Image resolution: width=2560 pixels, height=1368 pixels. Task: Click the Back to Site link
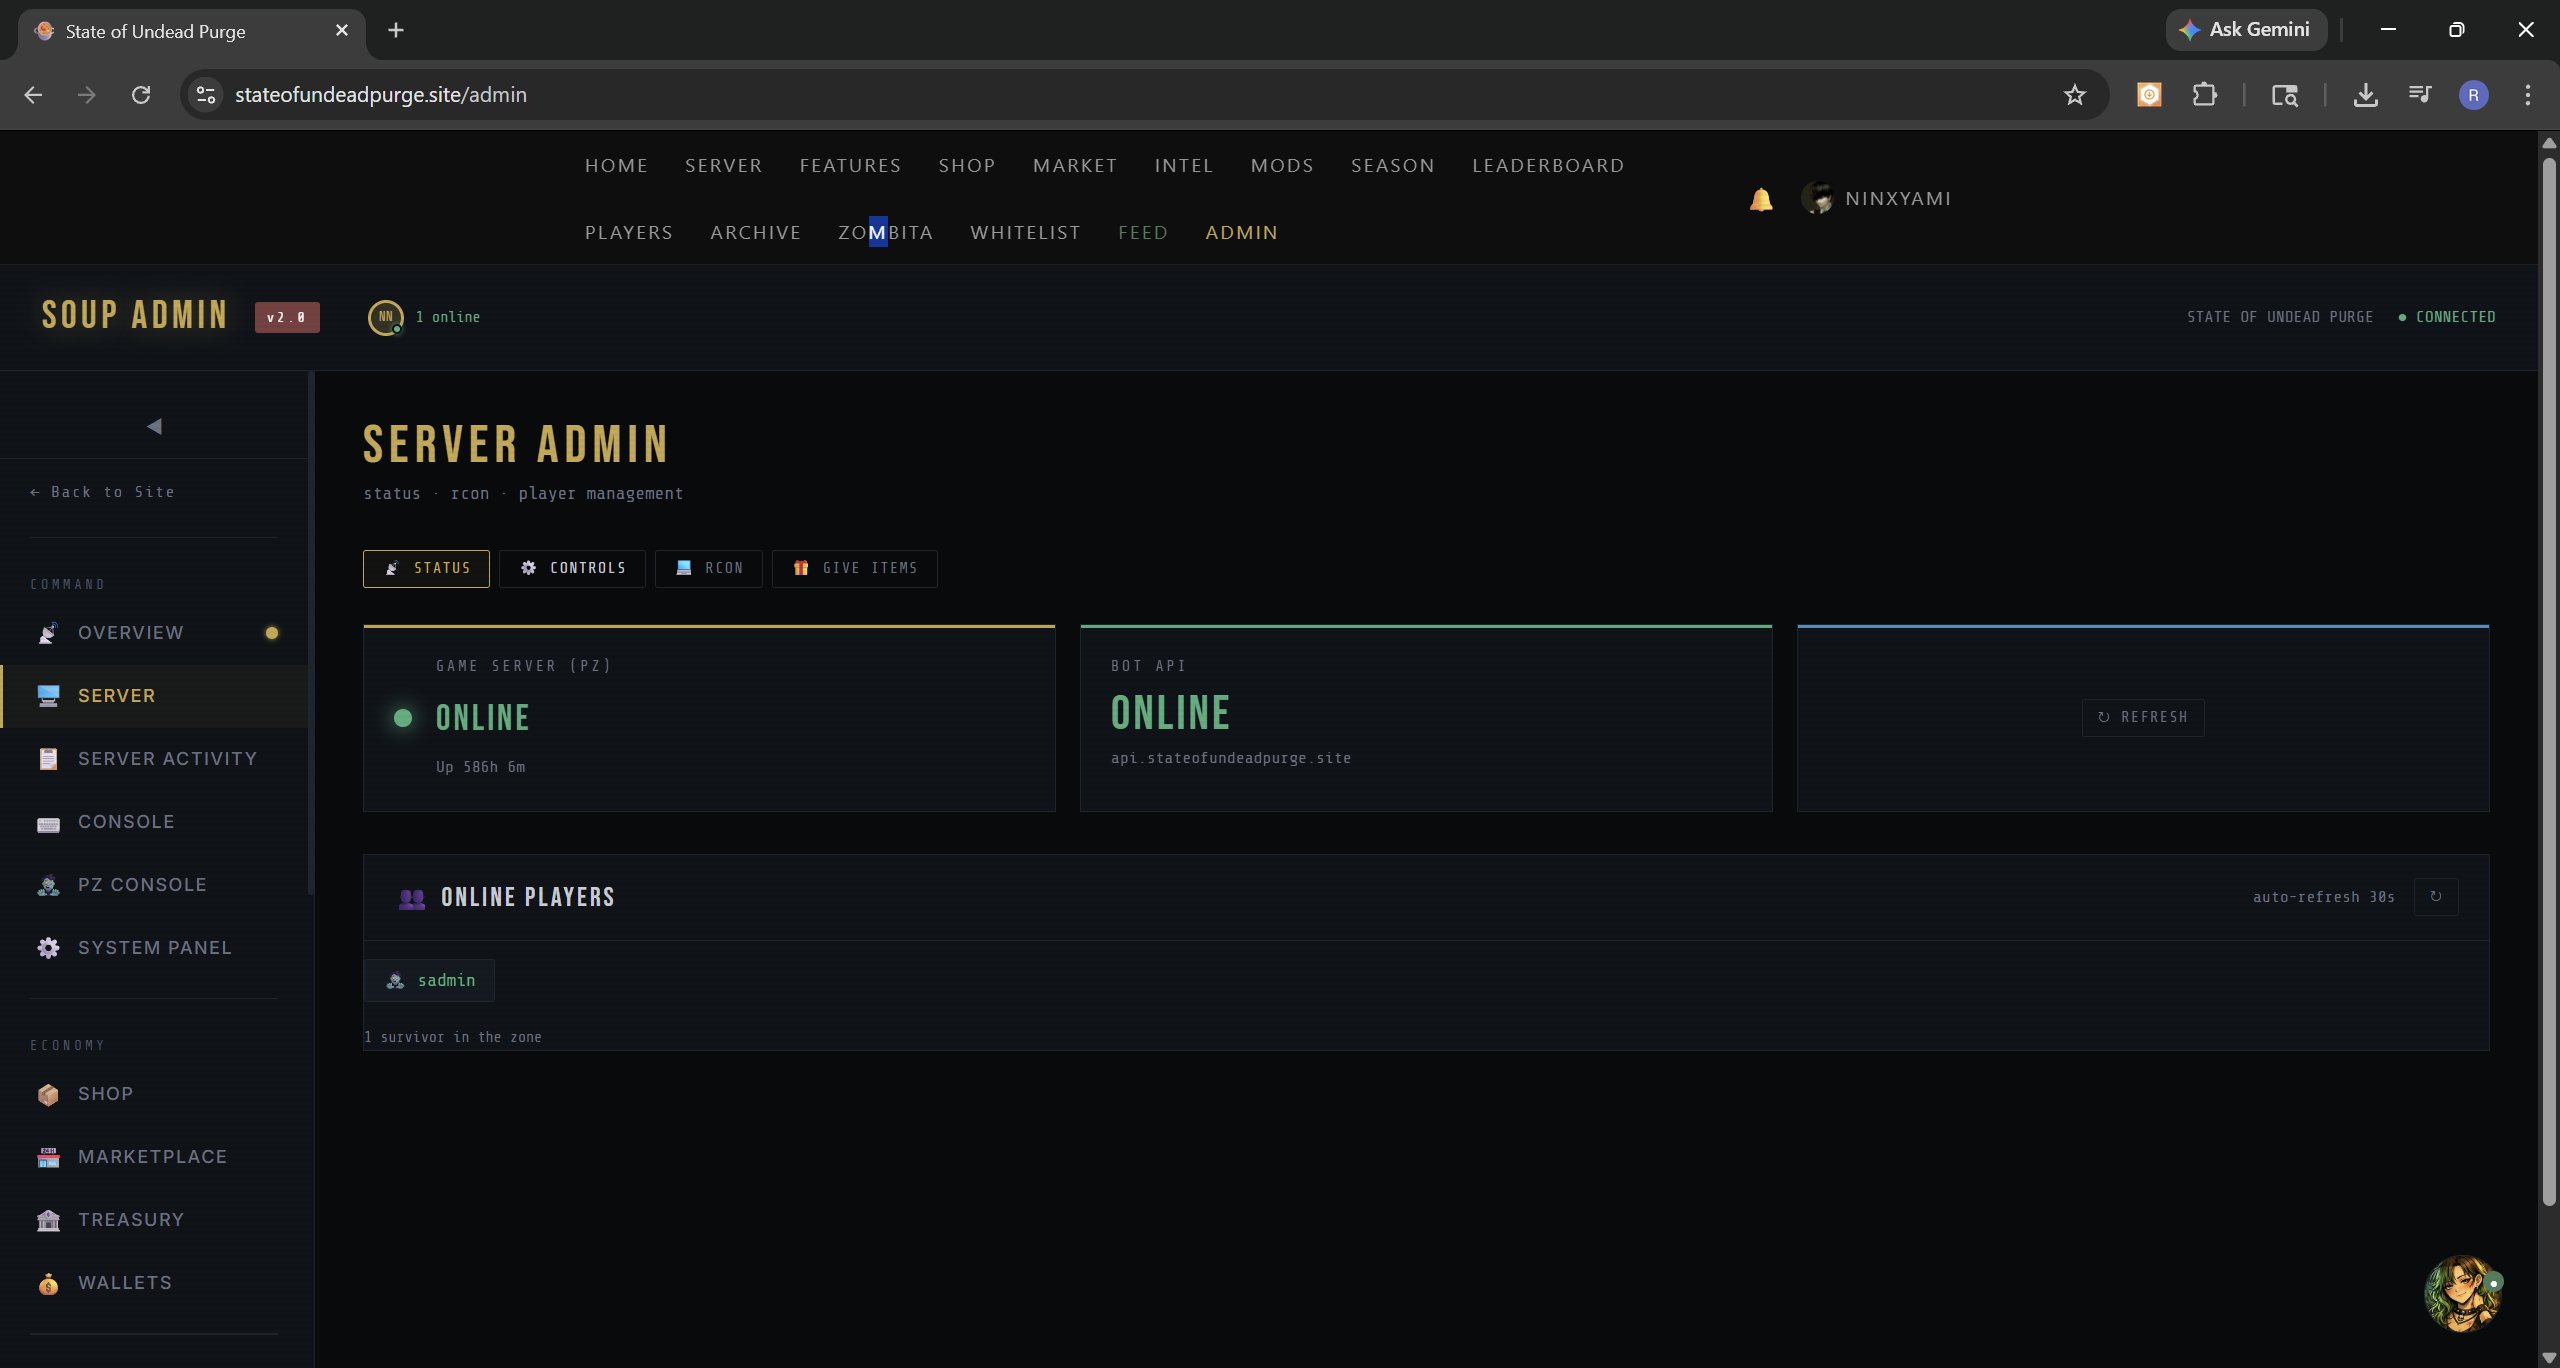click(x=102, y=492)
